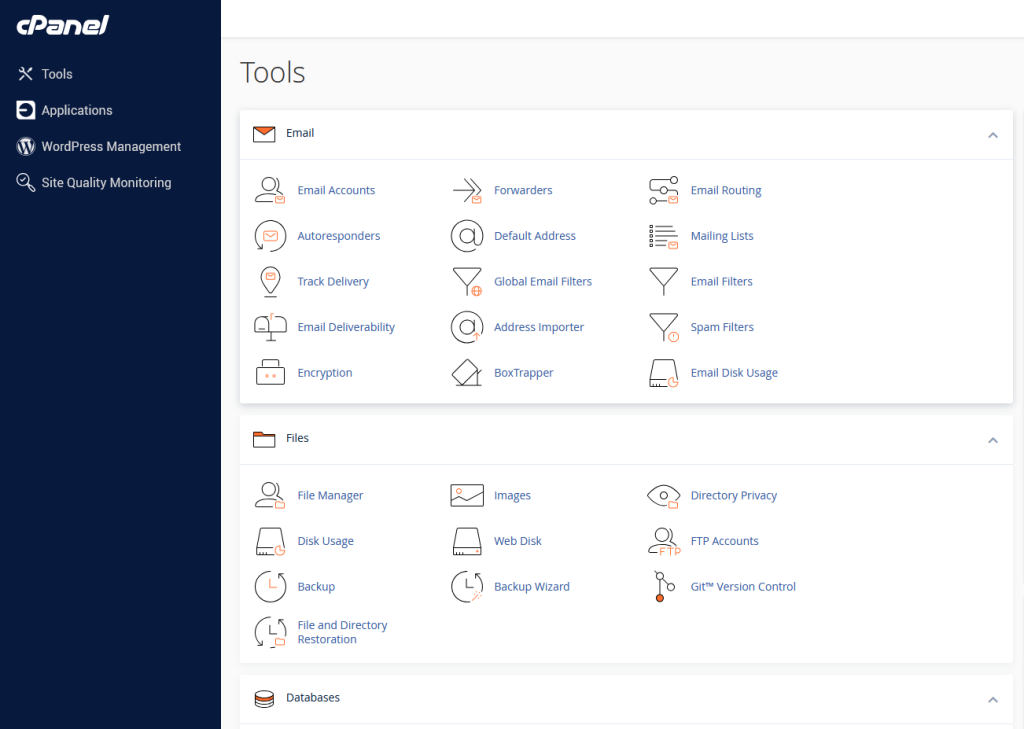The width and height of the screenshot is (1024, 729).
Task: Open the BoxTrapper icon
Action: pyautogui.click(x=467, y=373)
